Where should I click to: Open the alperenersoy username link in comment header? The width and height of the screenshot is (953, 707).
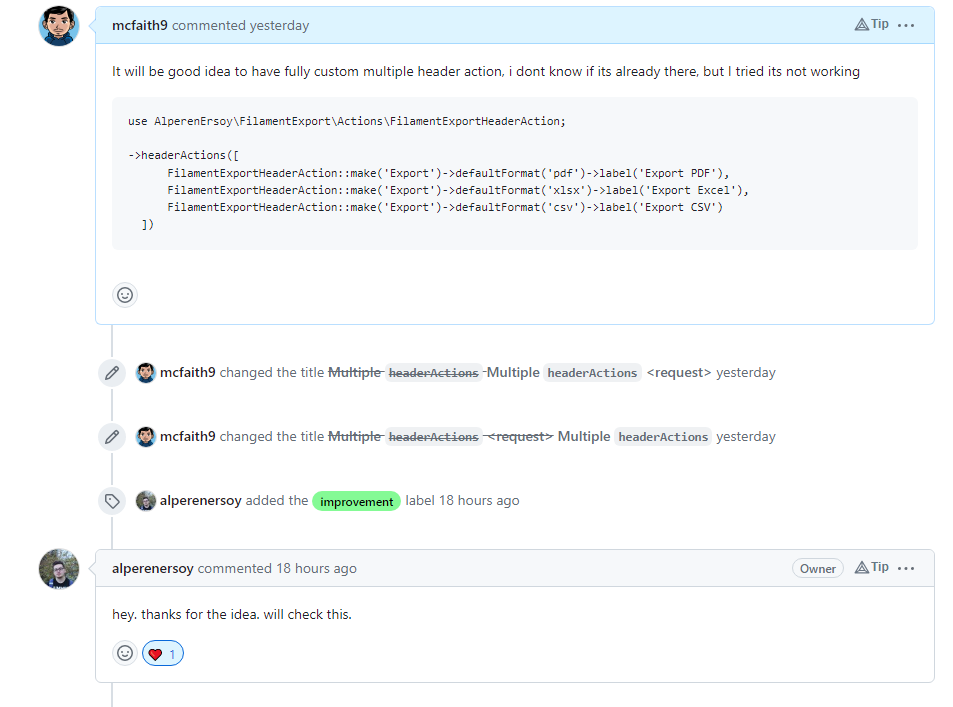click(x=153, y=568)
